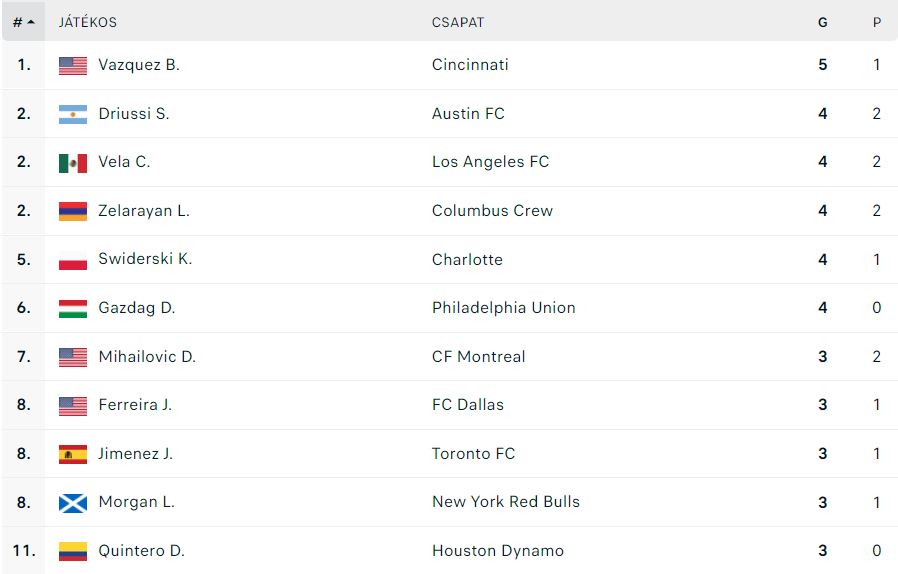Click the Armenia flag next to Zelarayan L.

tap(73, 211)
